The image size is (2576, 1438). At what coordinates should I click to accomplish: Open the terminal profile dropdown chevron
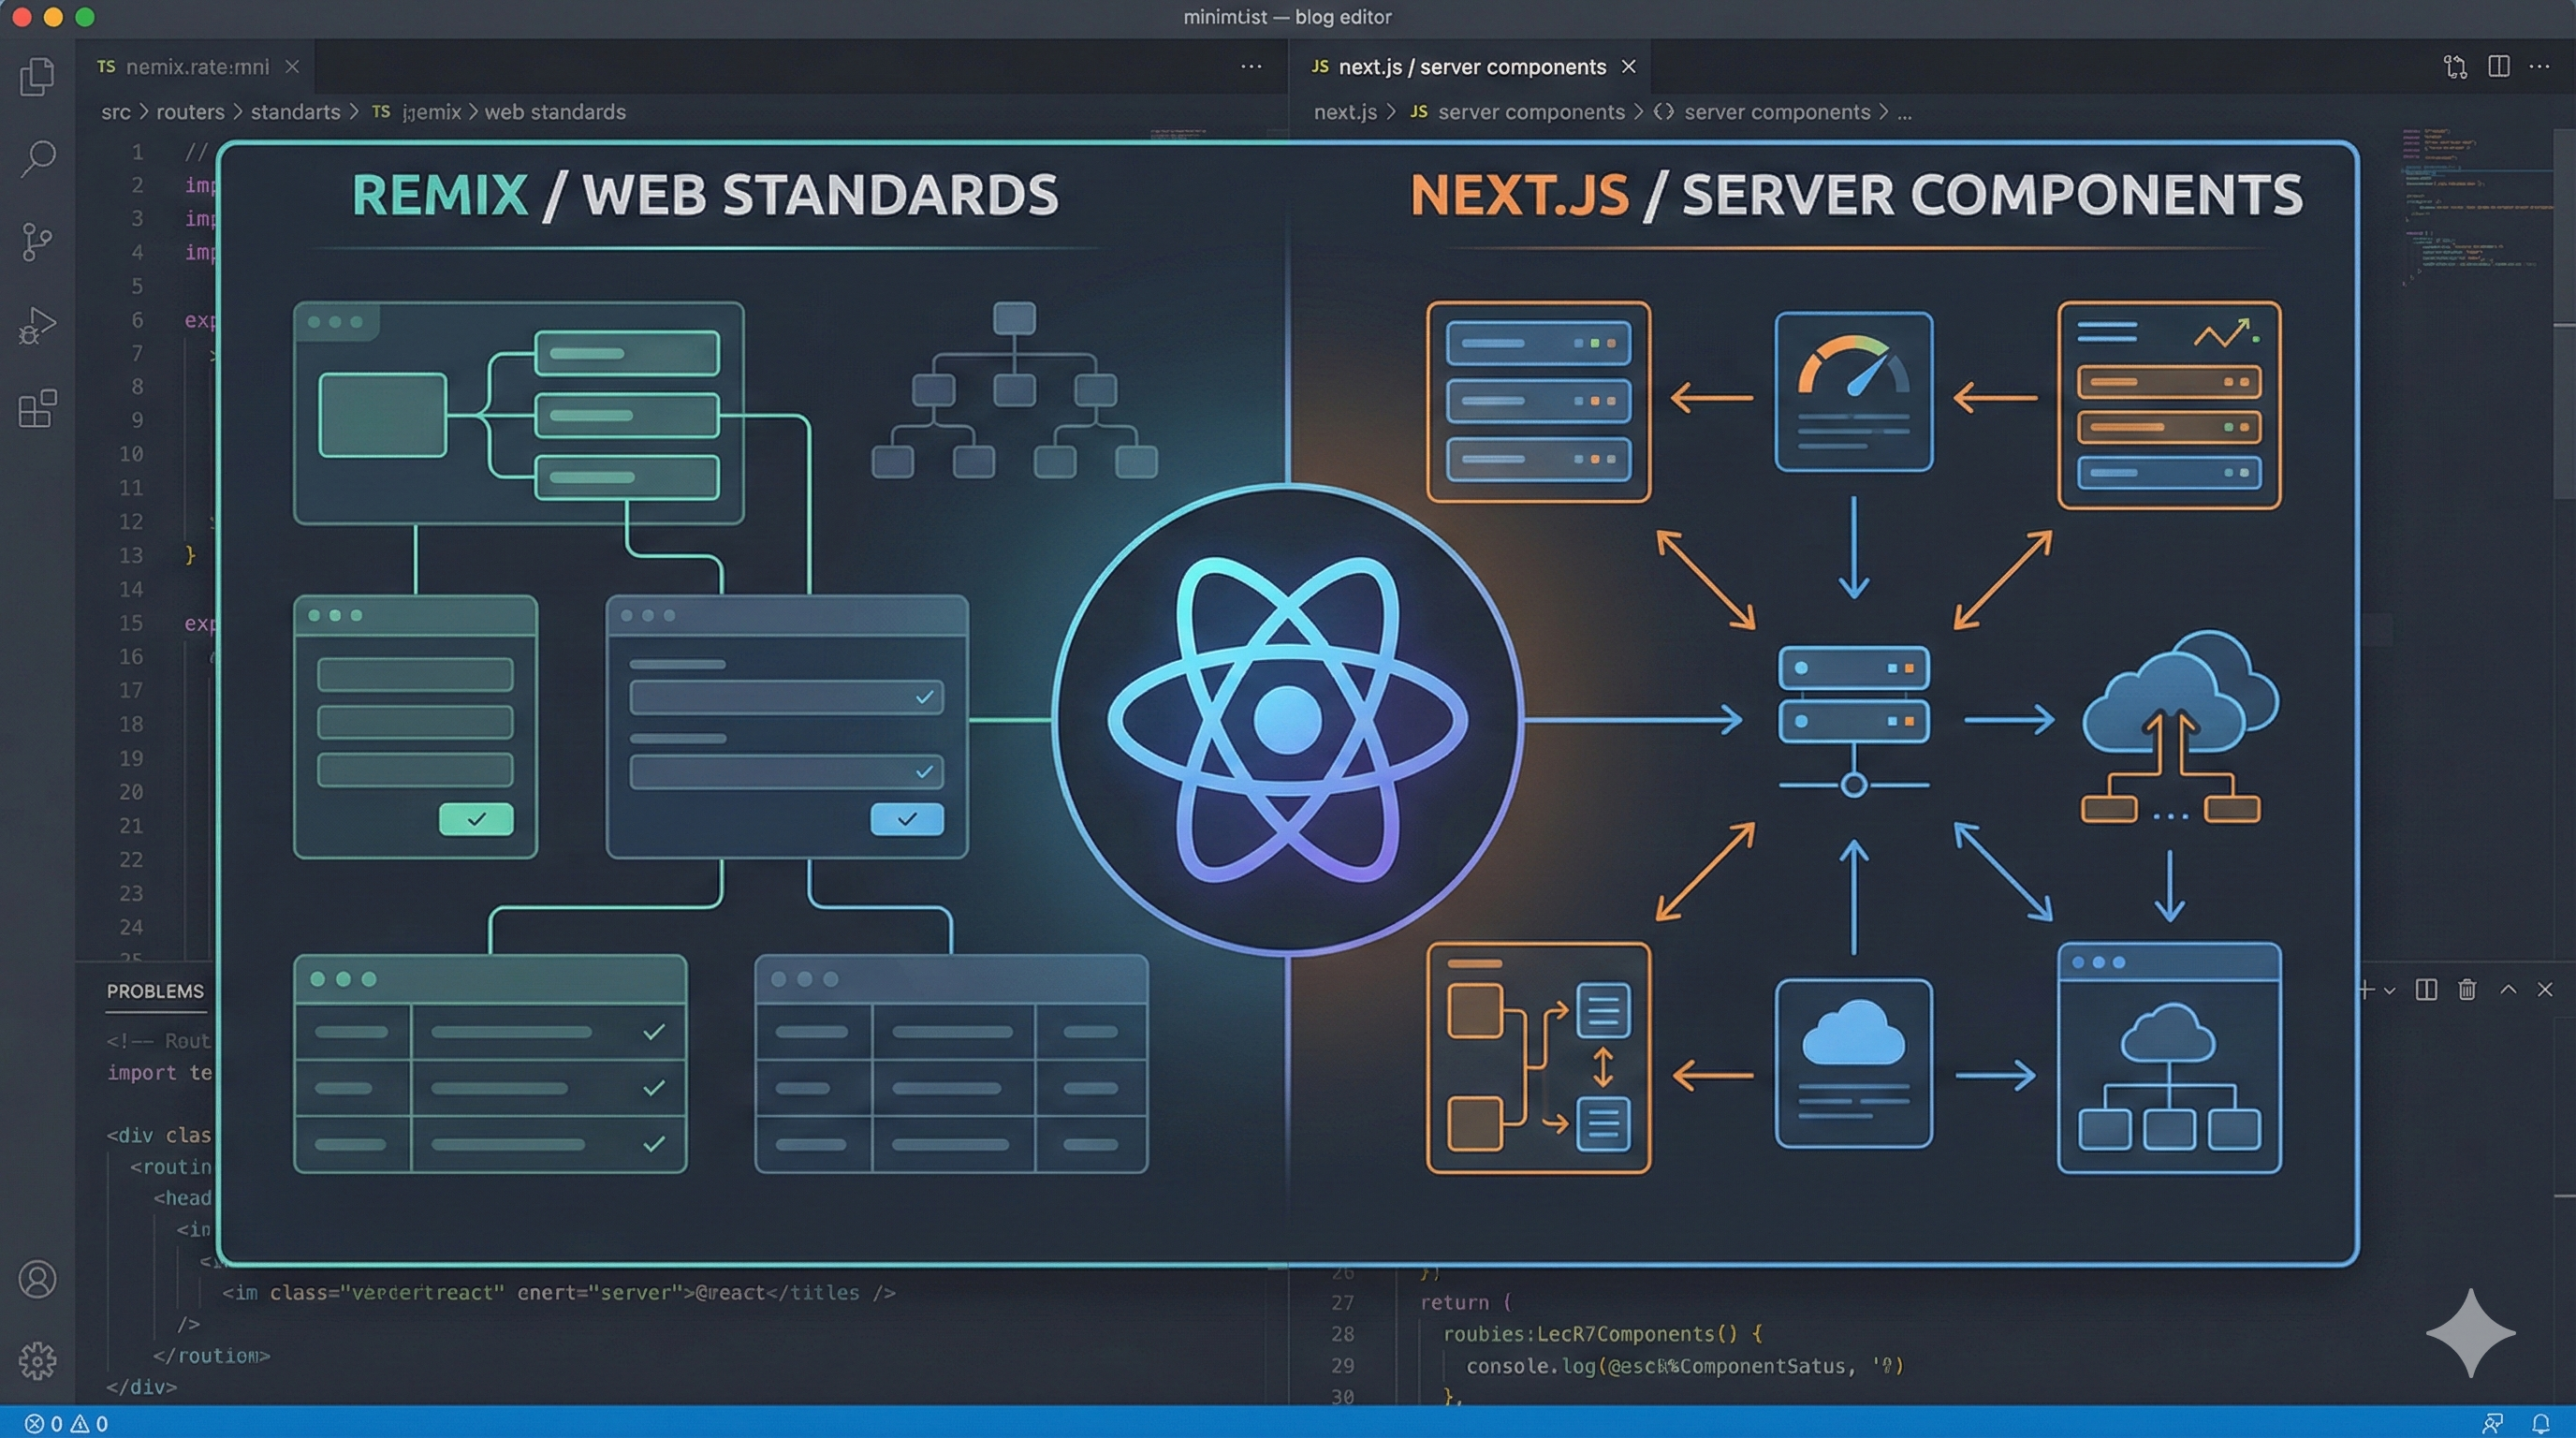click(x=2389, y=990)
